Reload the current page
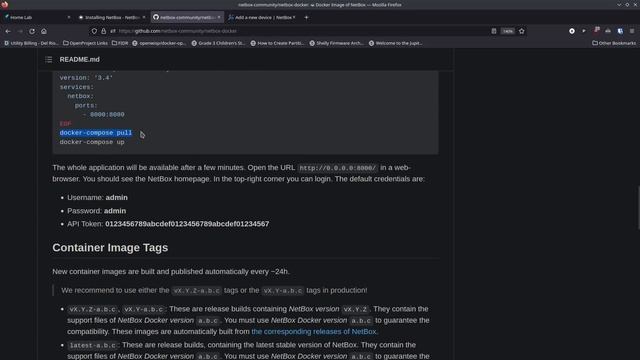Viewport: 640px width, 360px height. point(32,31)
